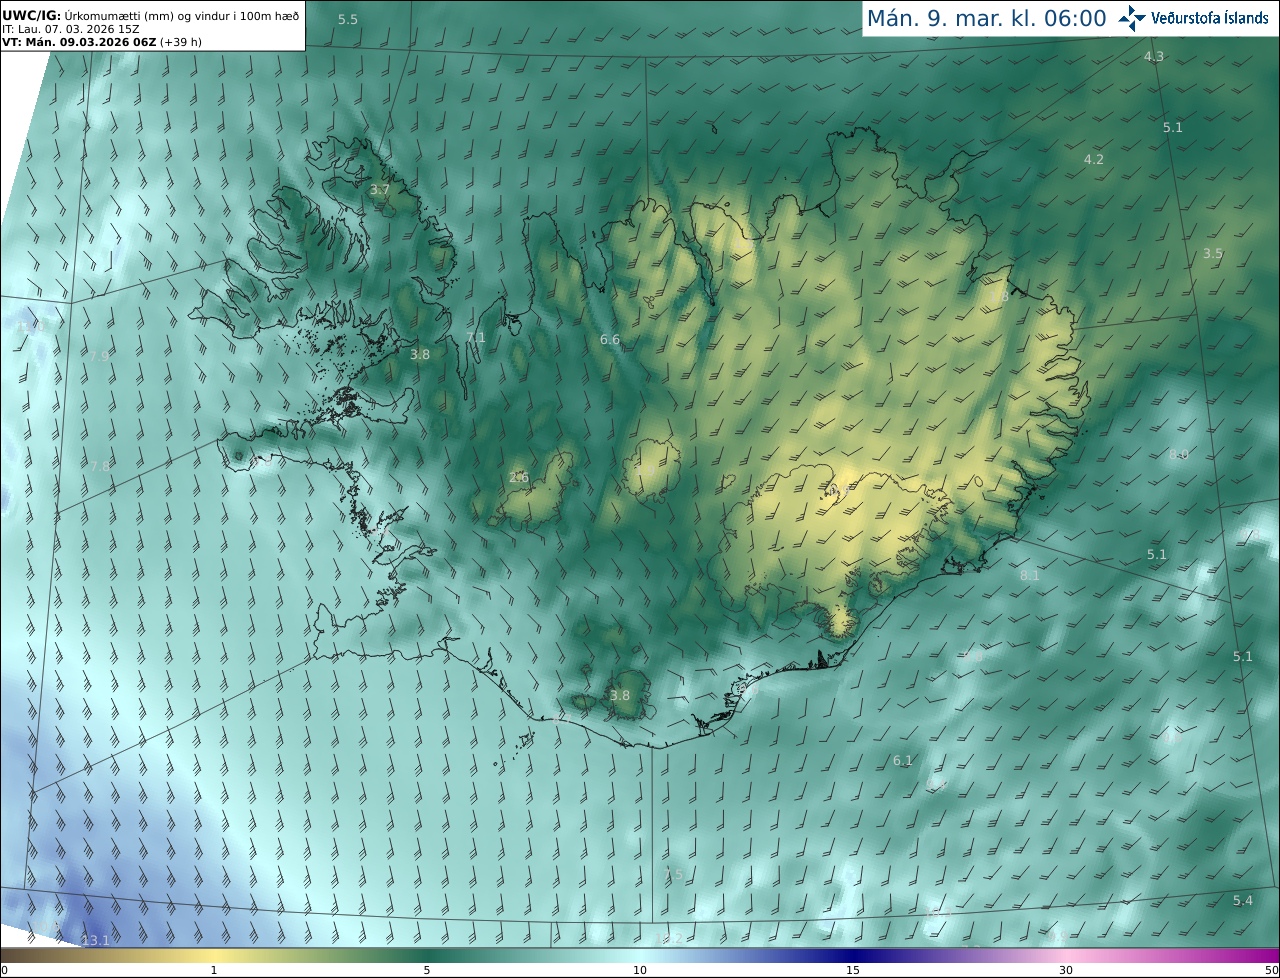This screenshot has width=1280, height=978.
Task: Select the Mán. 9. mar. kl. 06:00 timestamp
Action: (x=986, y=18)
